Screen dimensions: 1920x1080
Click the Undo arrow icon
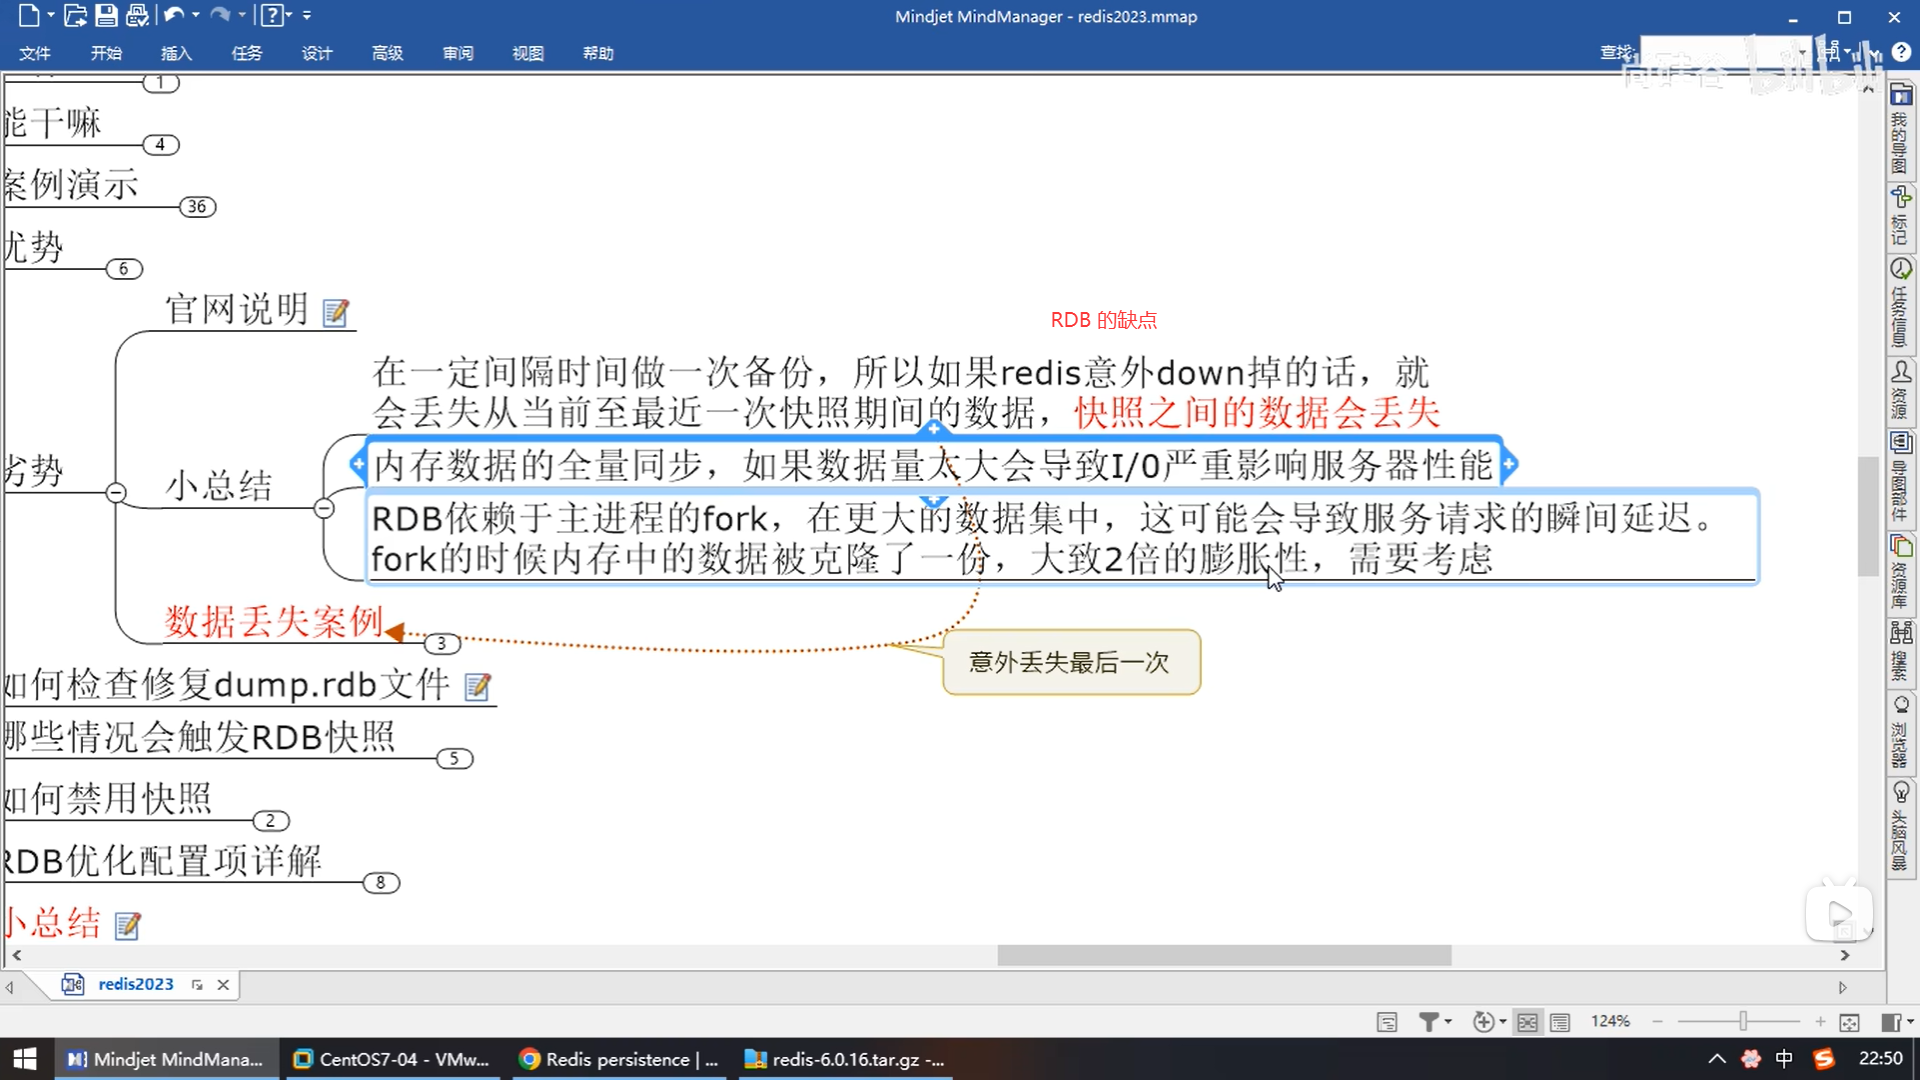click(173, 15)
